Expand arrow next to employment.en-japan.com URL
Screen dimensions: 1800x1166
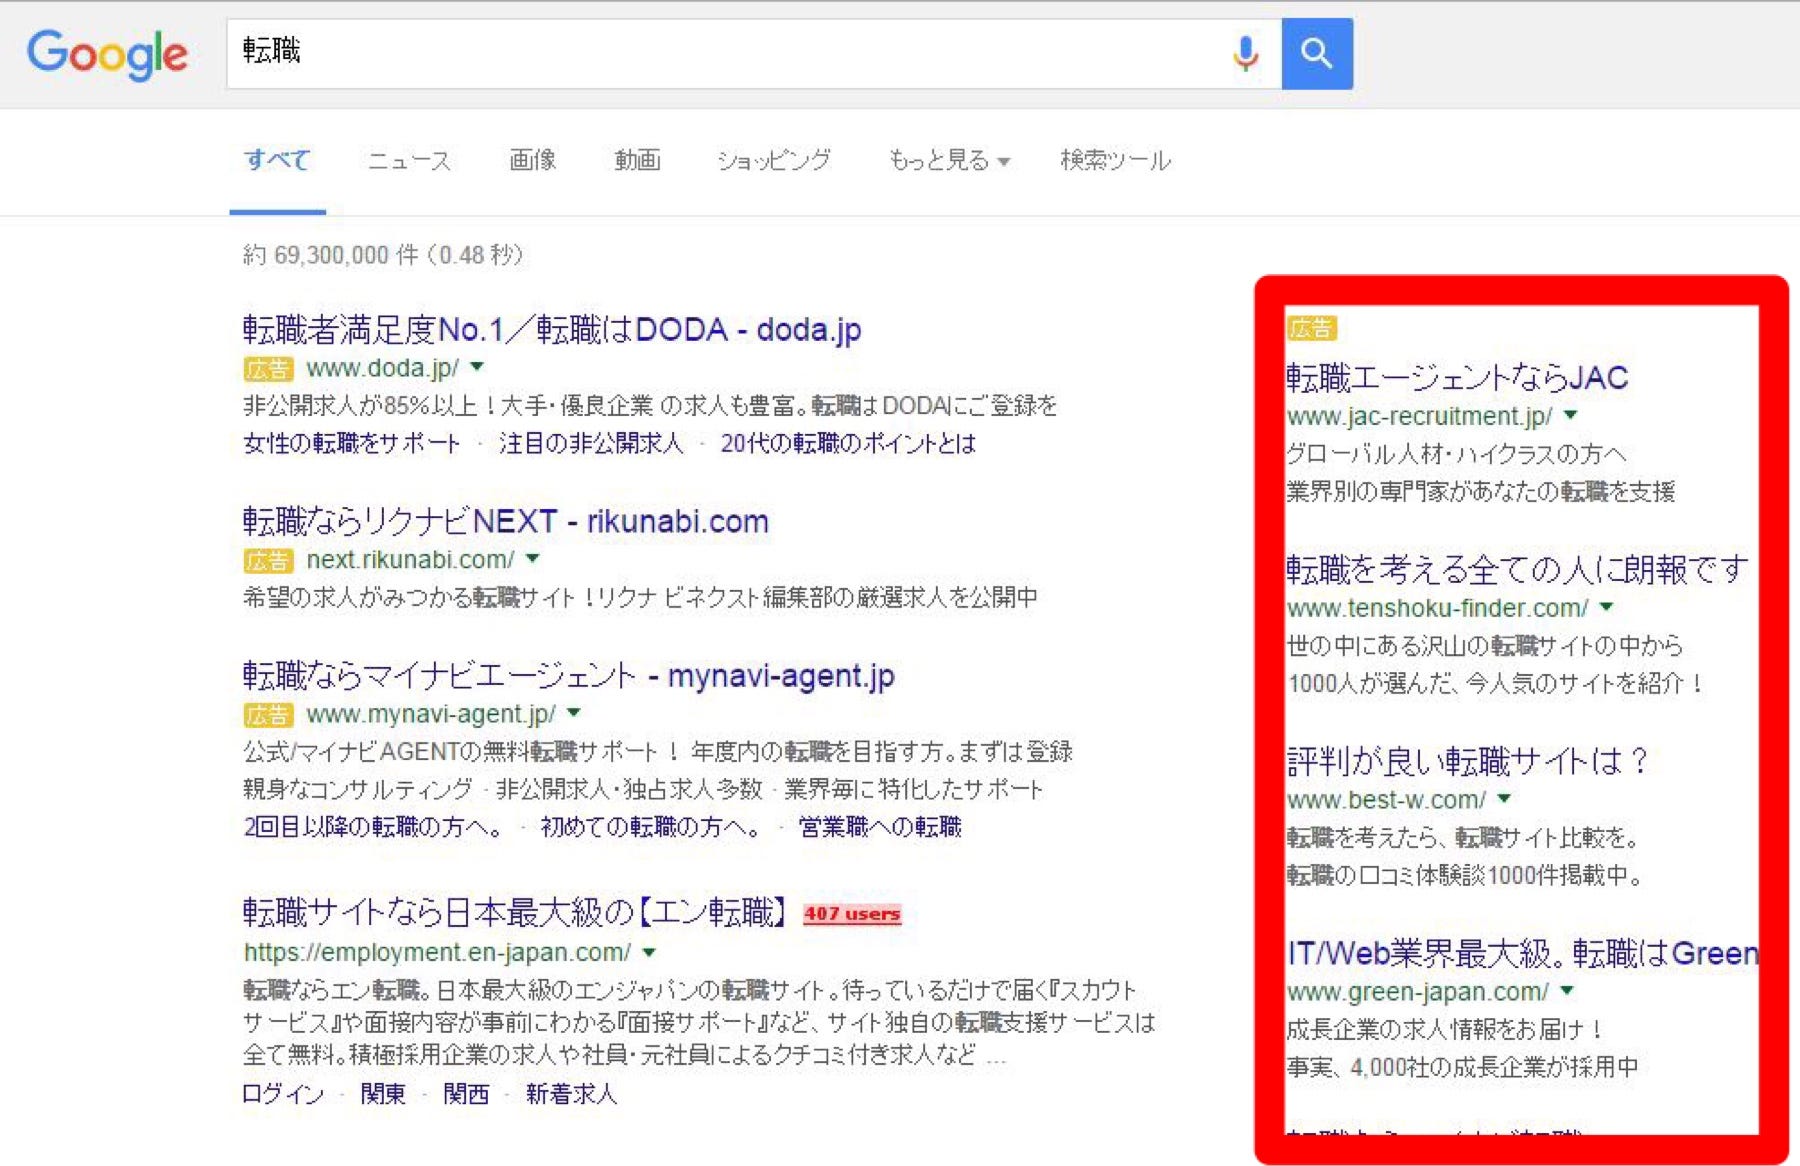(649, 952)
